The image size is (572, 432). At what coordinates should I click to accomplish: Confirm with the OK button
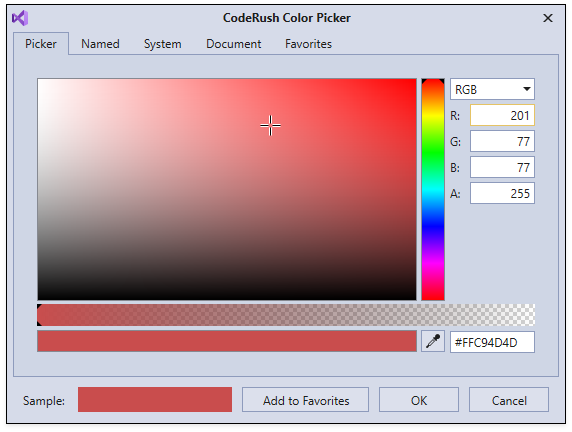click(418, 400)
